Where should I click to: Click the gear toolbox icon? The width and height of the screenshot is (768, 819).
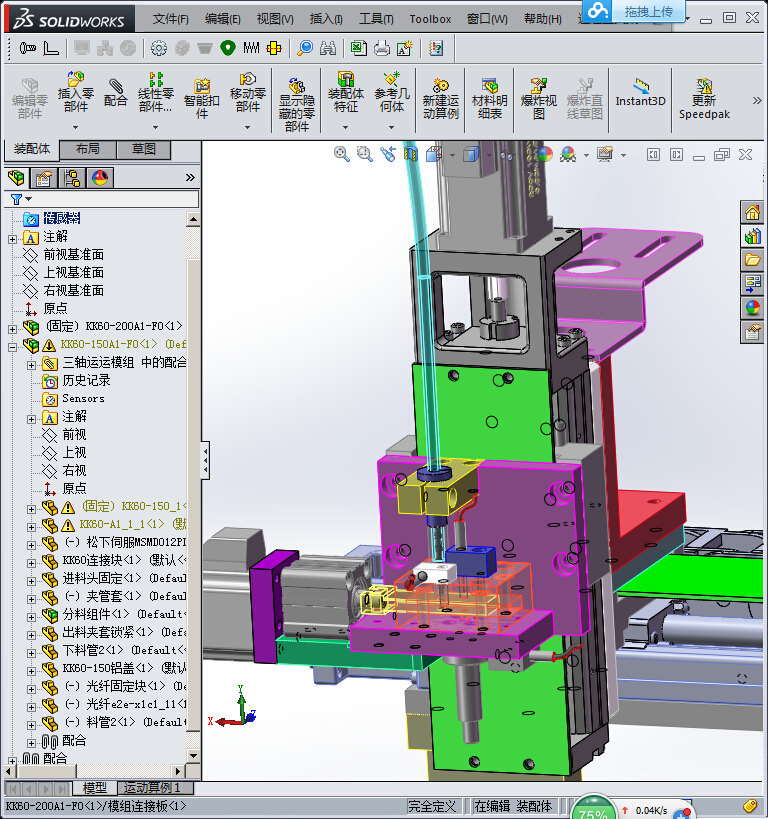[159, 49]
